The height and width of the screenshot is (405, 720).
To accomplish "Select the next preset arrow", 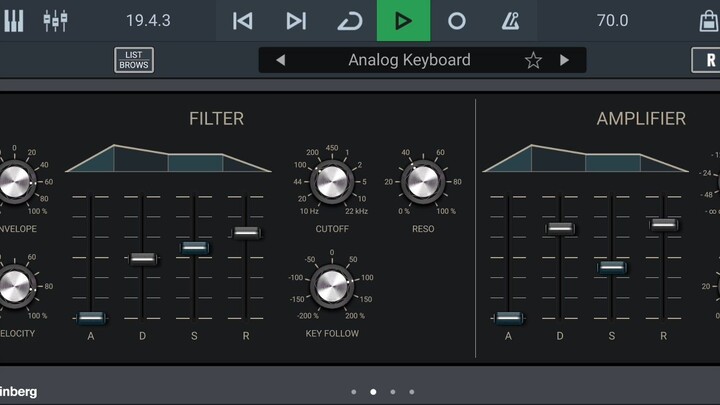I will click(564, 60).
